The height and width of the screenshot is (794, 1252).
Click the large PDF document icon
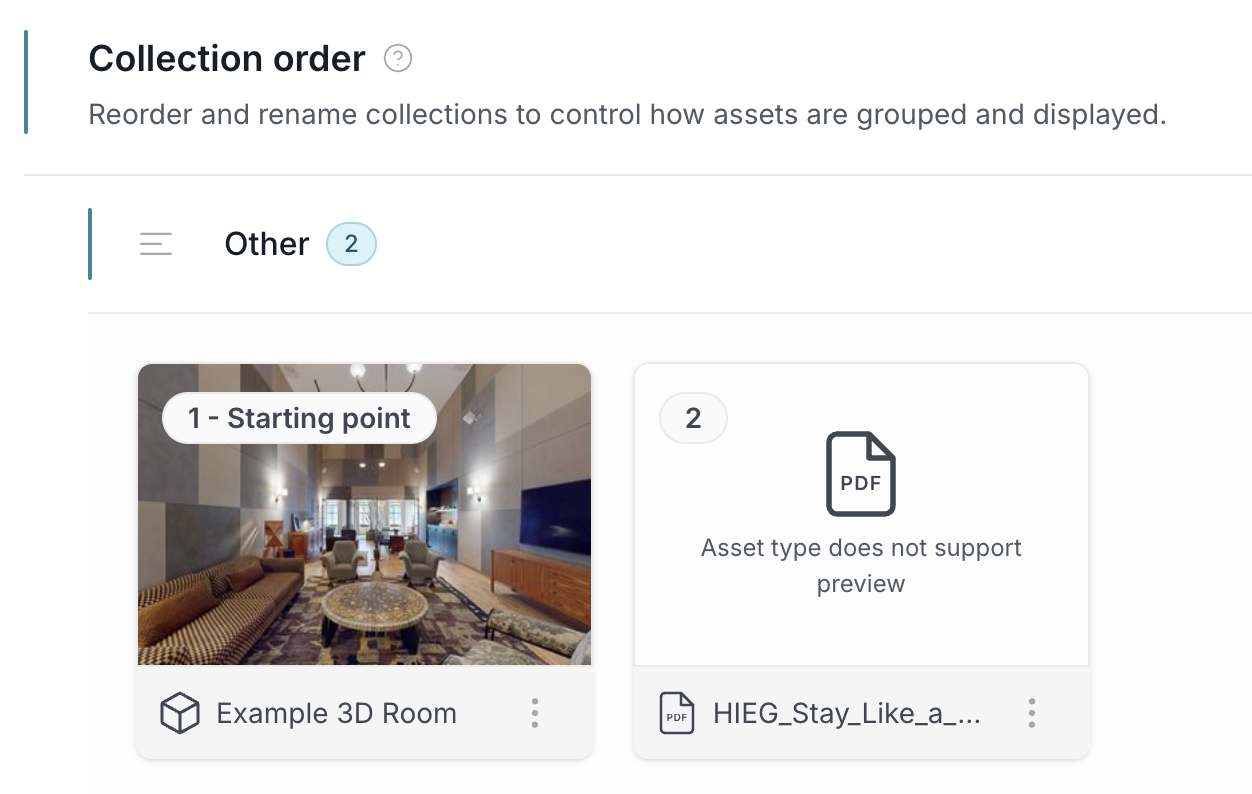coord(861,474)
